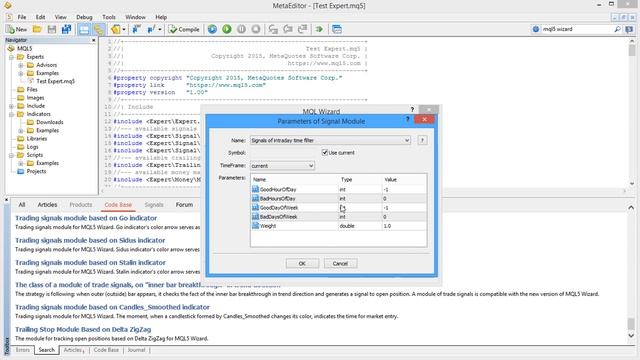Viewport: 640px width, 360px height.
Task: Click the globe icon in search box
Action: tap(536, 29)
